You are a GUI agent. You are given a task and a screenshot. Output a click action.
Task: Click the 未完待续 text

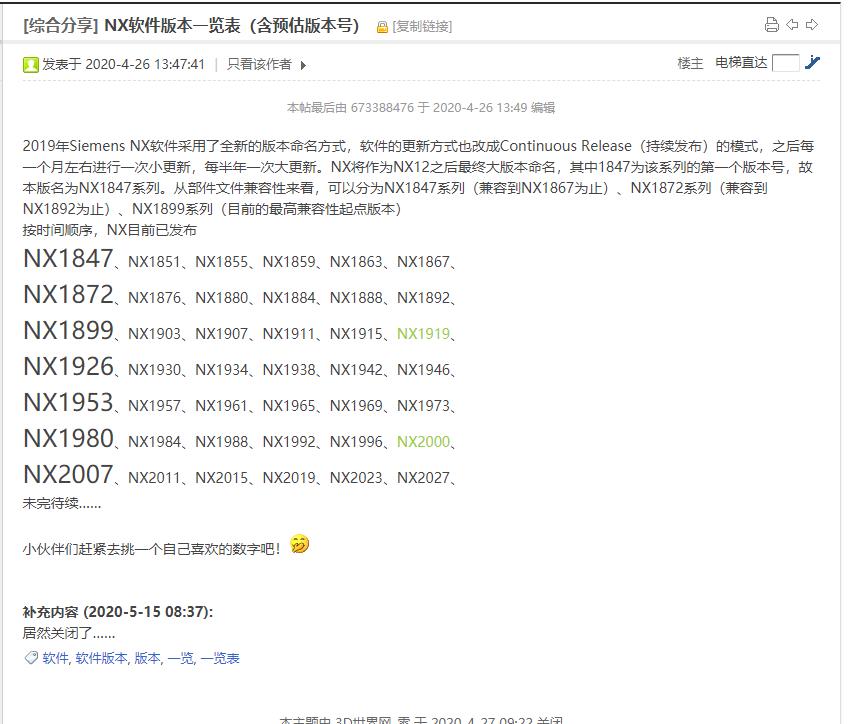point(62,504)
